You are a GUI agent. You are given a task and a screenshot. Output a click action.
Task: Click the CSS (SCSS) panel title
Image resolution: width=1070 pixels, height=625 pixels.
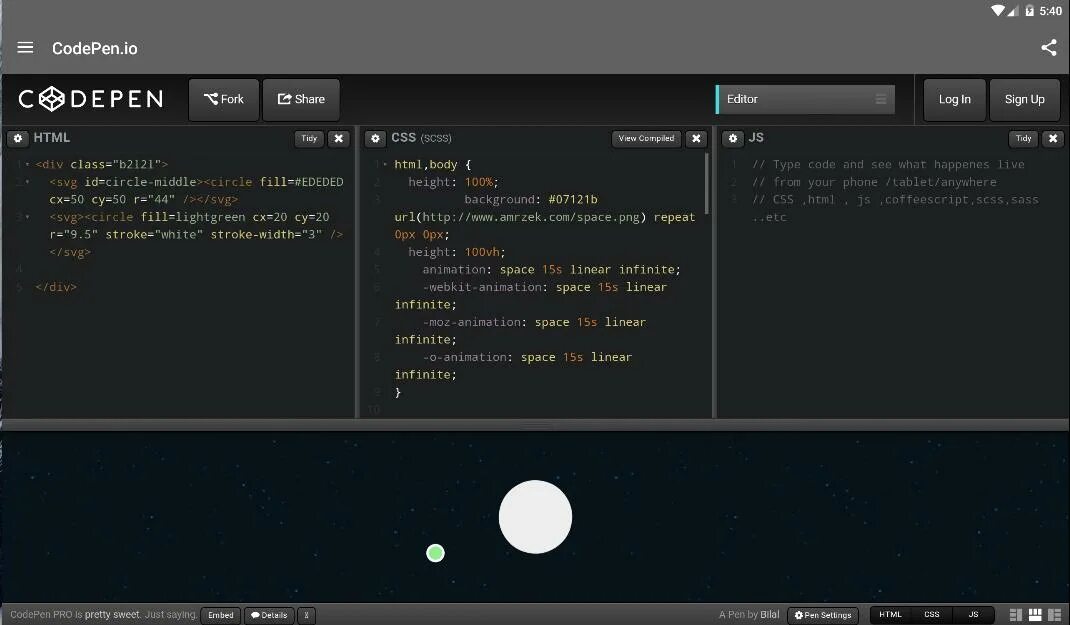tap(421, 138)
